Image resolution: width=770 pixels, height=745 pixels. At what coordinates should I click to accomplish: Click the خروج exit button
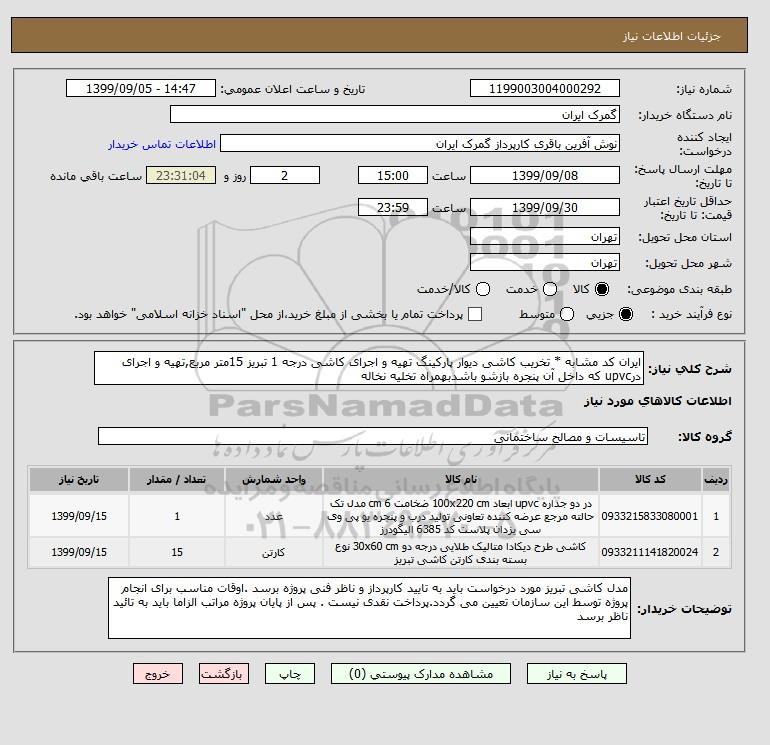click(158, 674)
